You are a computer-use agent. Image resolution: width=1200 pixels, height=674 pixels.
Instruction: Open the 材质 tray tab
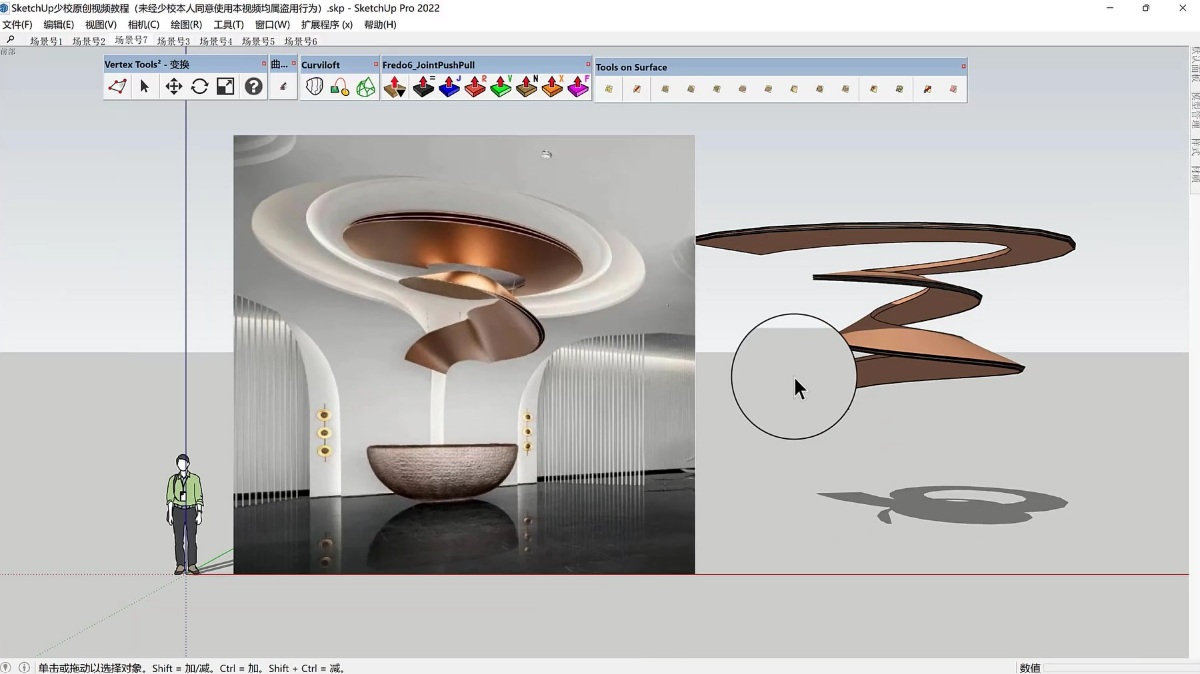(x=1194, y=174)
